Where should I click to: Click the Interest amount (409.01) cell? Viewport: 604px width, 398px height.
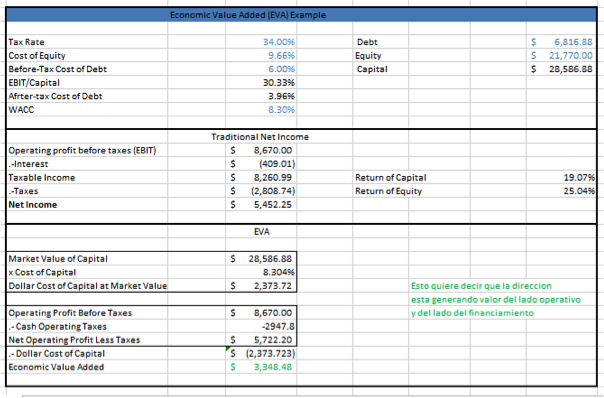(261, 164)
